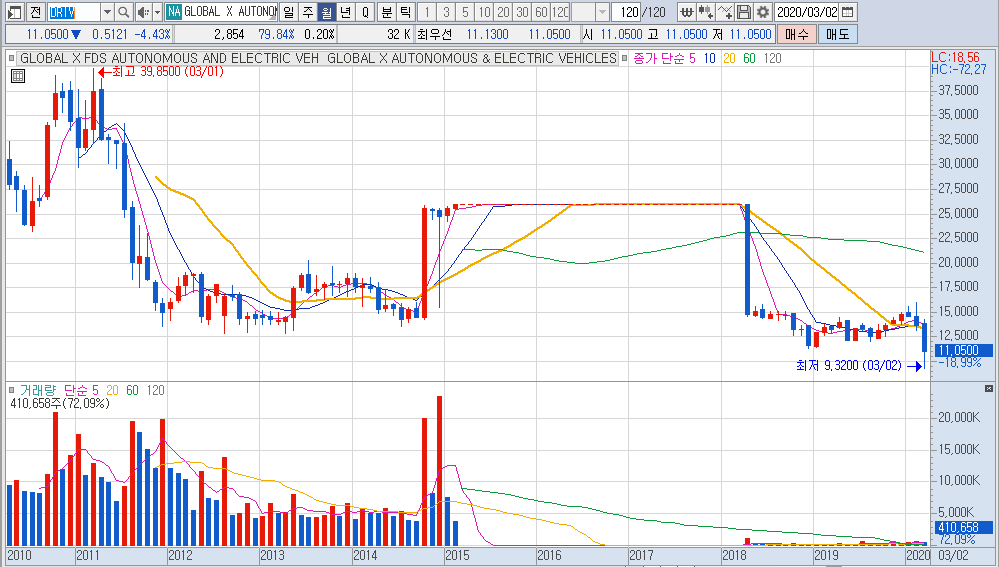The image size is (999, 567).
Task: Click the MA 120 legend label in price chart
Action: [x=772, y=58]
